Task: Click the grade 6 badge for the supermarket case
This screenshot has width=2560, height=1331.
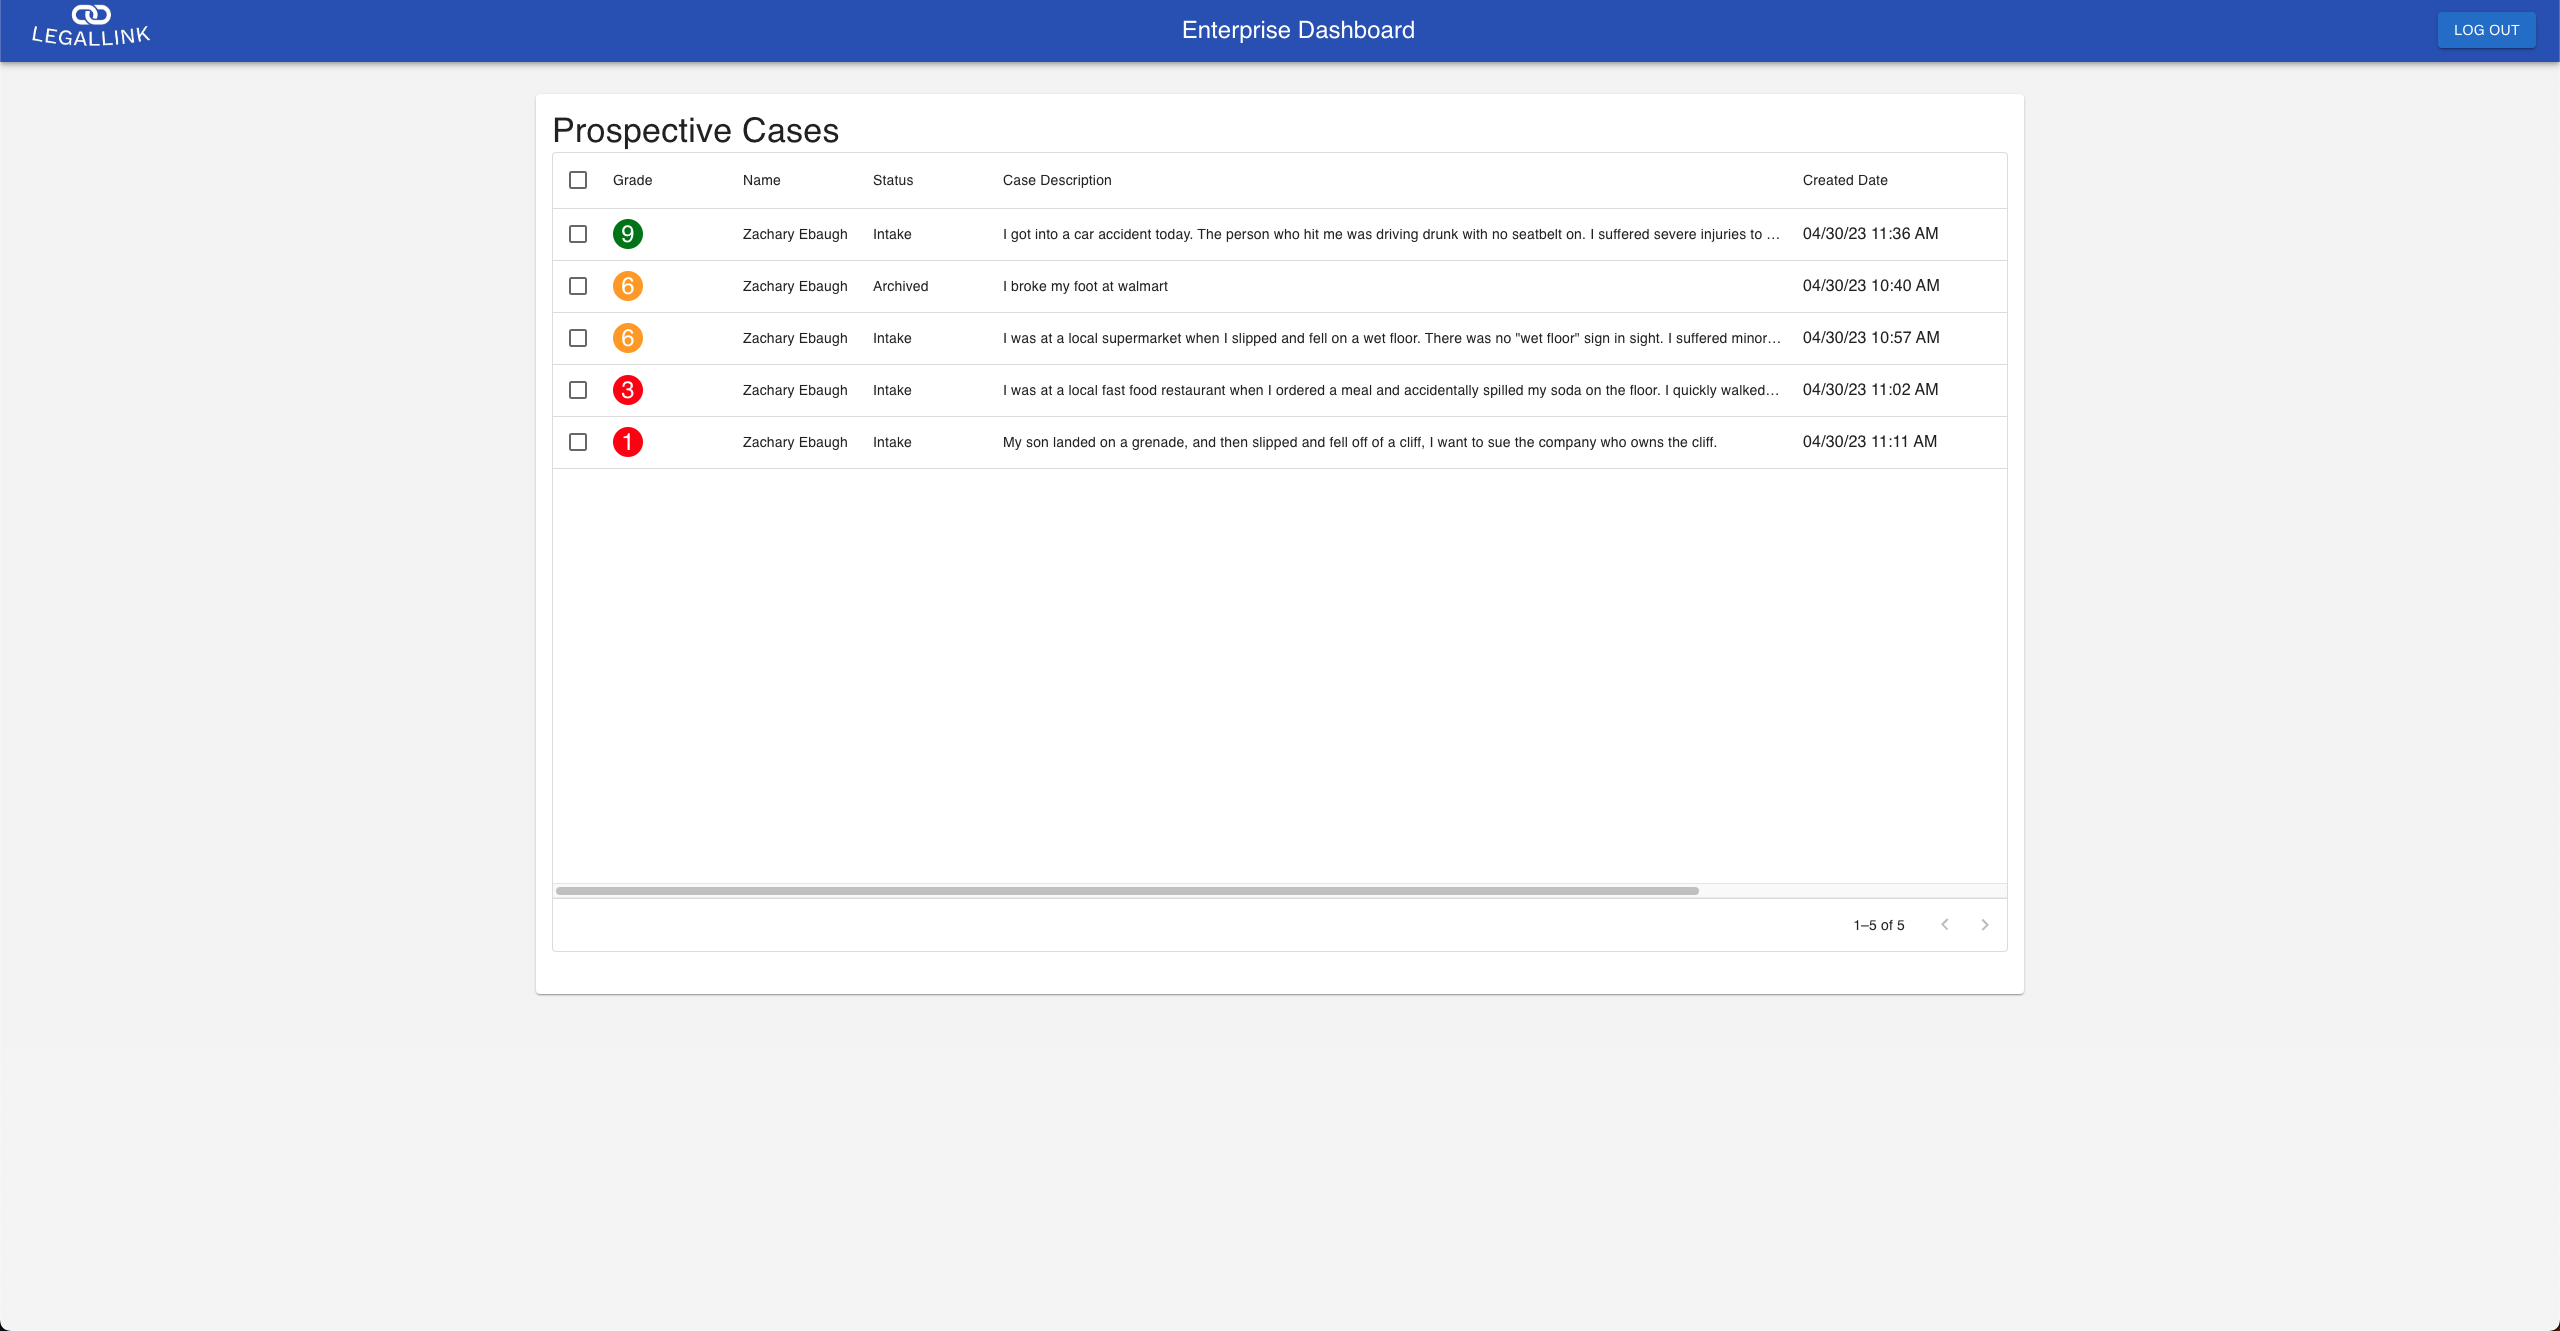Action: tap(627, 338)
